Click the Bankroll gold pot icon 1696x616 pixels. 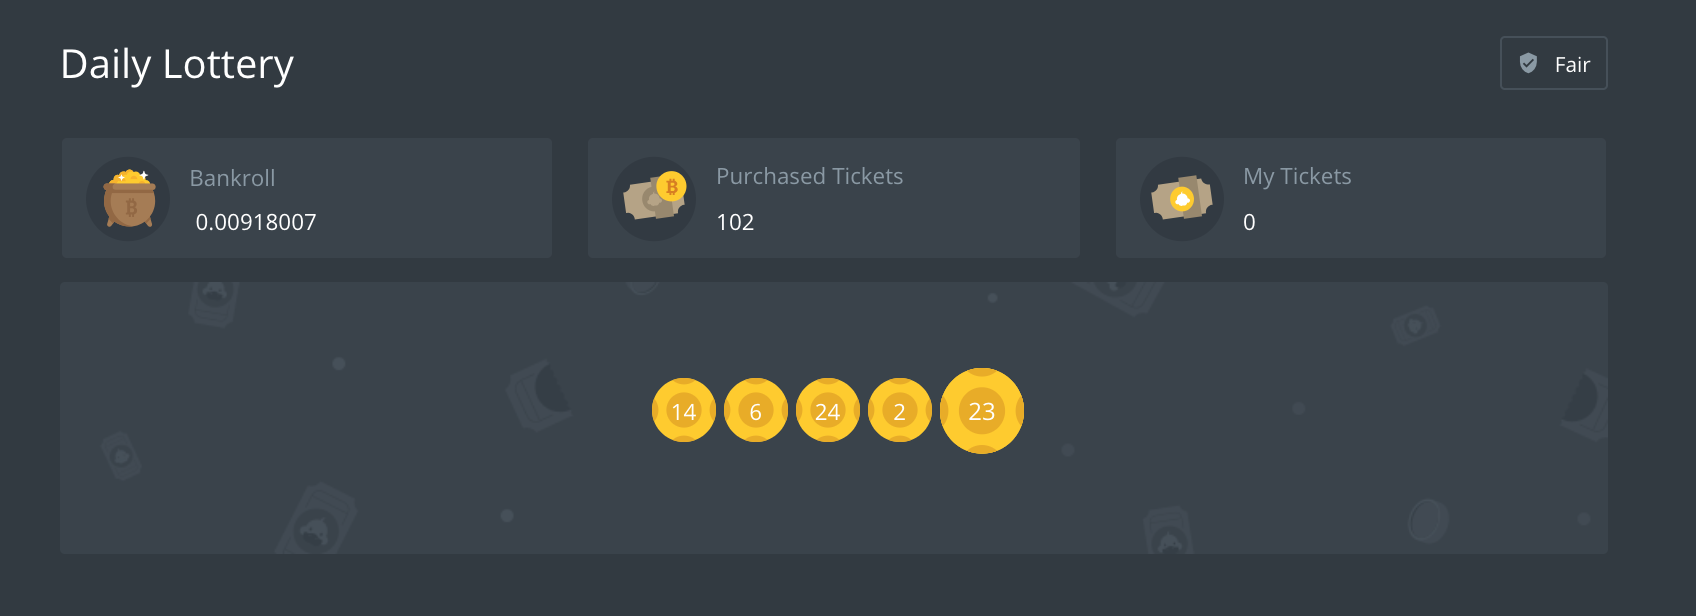click(129, 199)
